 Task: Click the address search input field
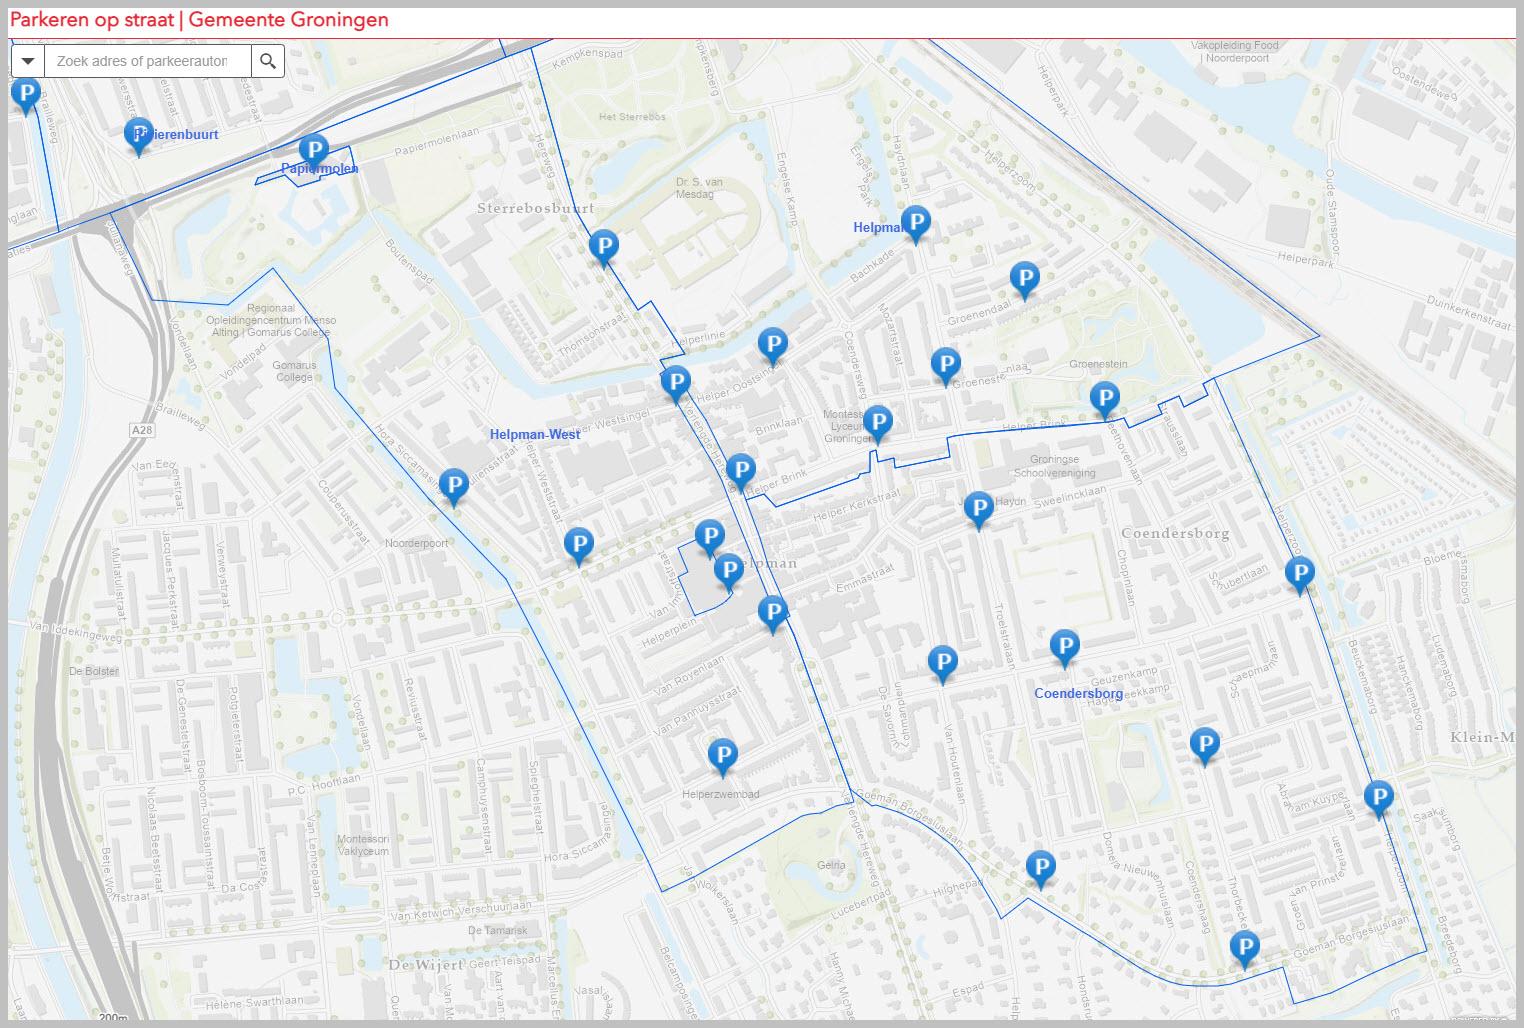(x=147, y=61)
